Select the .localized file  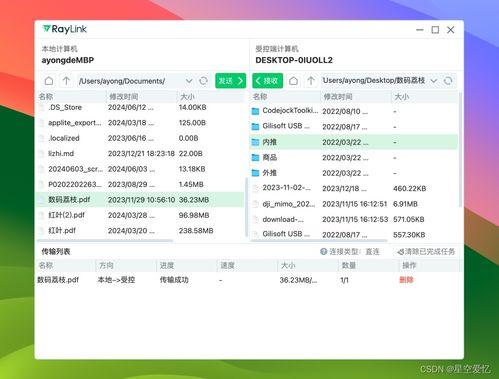[140, 138]
